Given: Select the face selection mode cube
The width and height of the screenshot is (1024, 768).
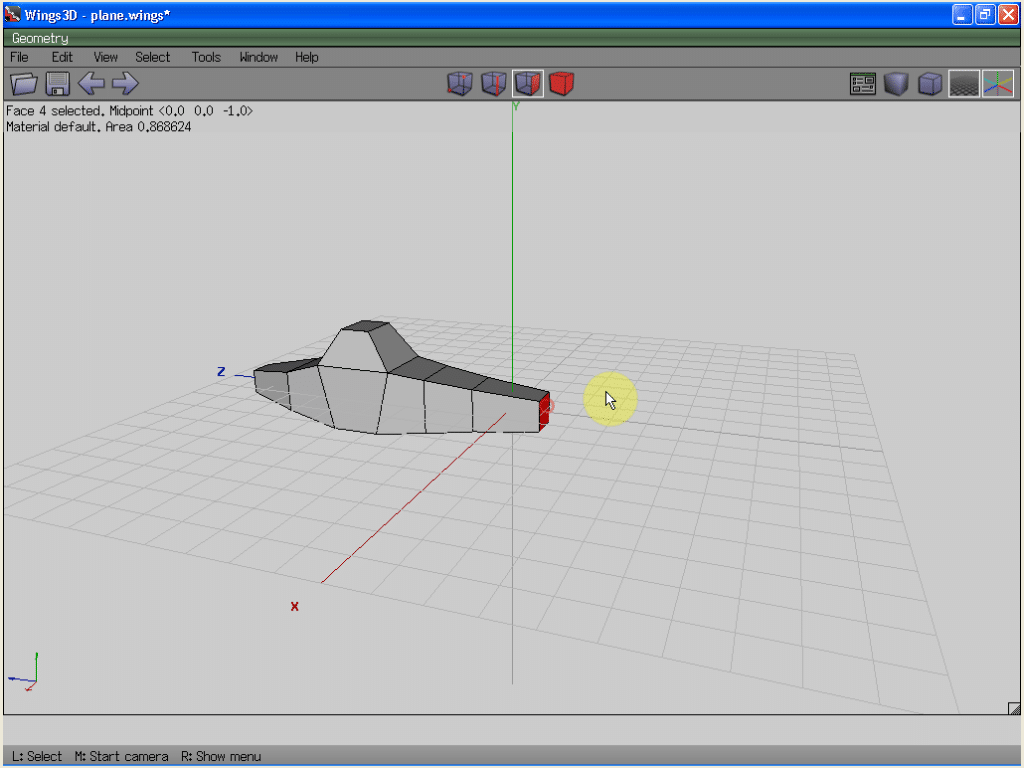Looking at the screenshot, I should click(x=528, y=84).
